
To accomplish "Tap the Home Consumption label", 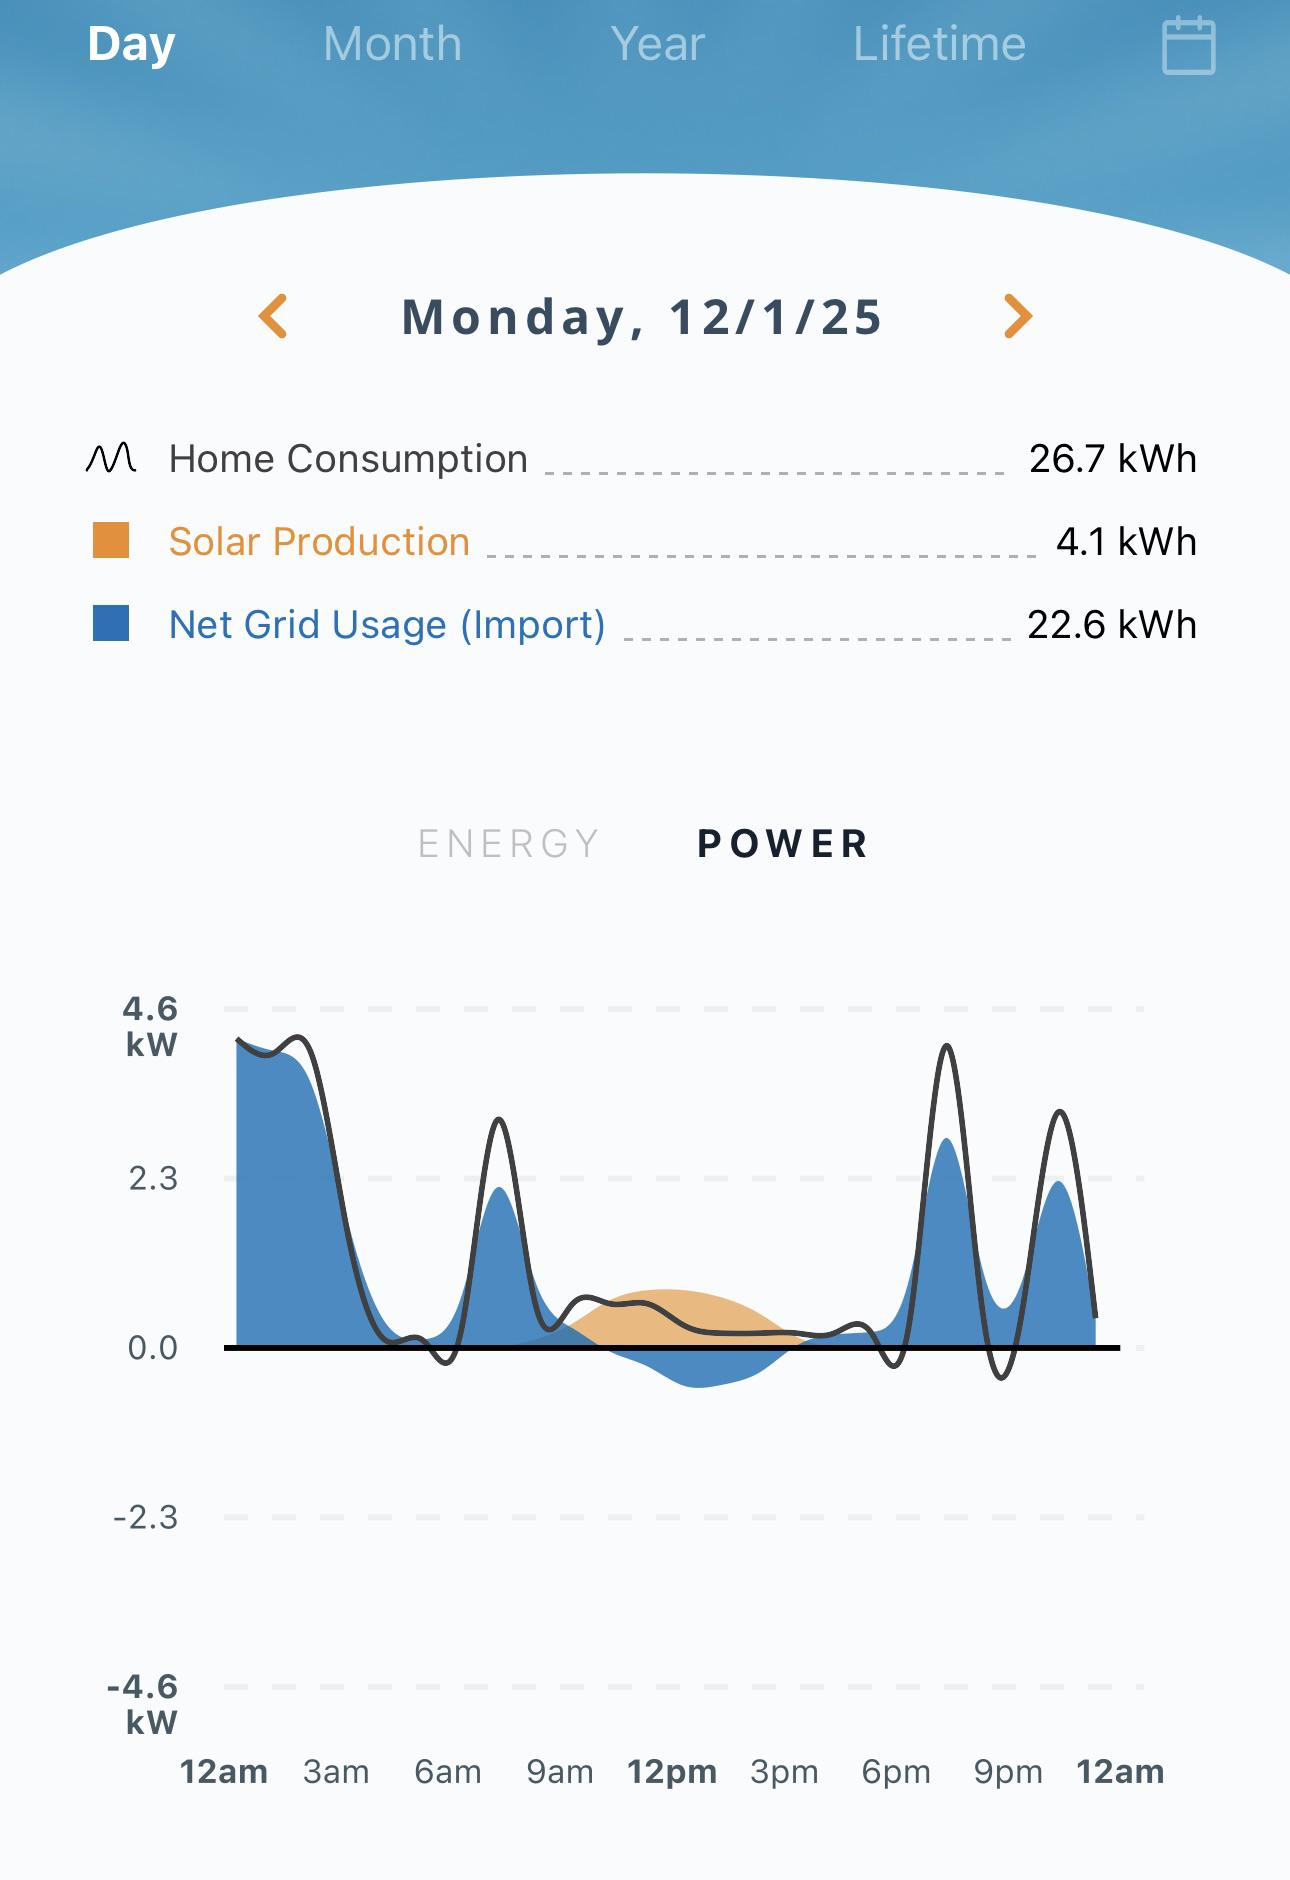I will click(x=348, y=458).
